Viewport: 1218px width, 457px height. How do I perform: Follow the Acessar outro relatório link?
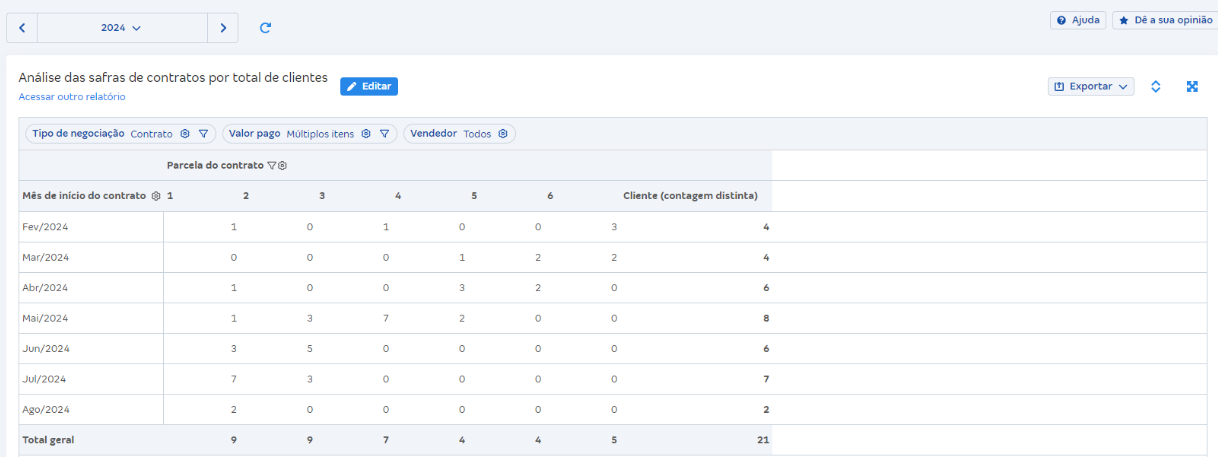pos(72,97)
